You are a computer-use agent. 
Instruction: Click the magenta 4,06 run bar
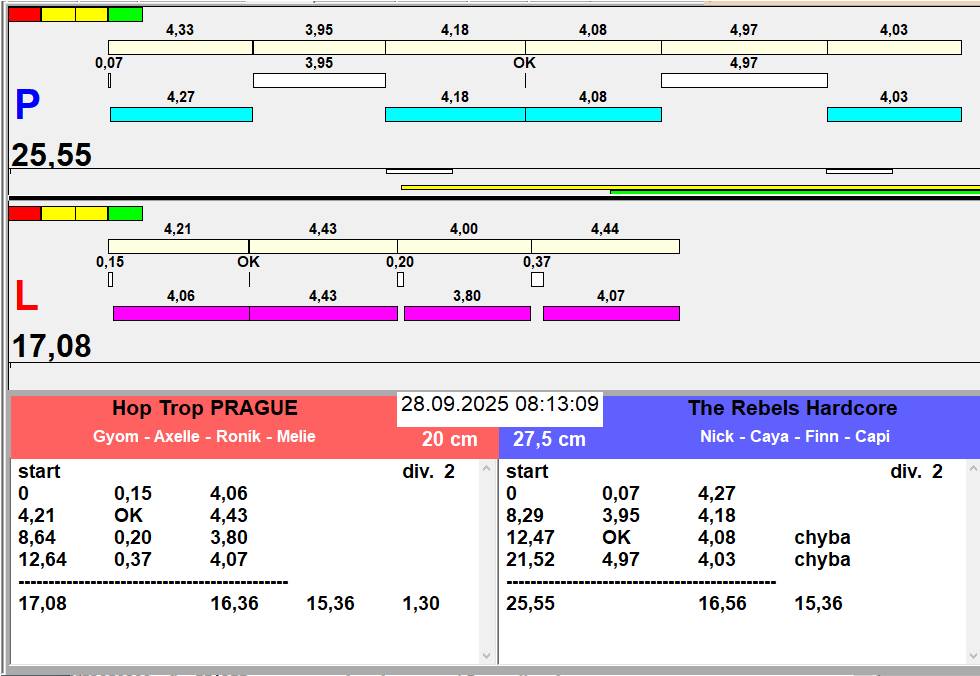coord(181,314)
